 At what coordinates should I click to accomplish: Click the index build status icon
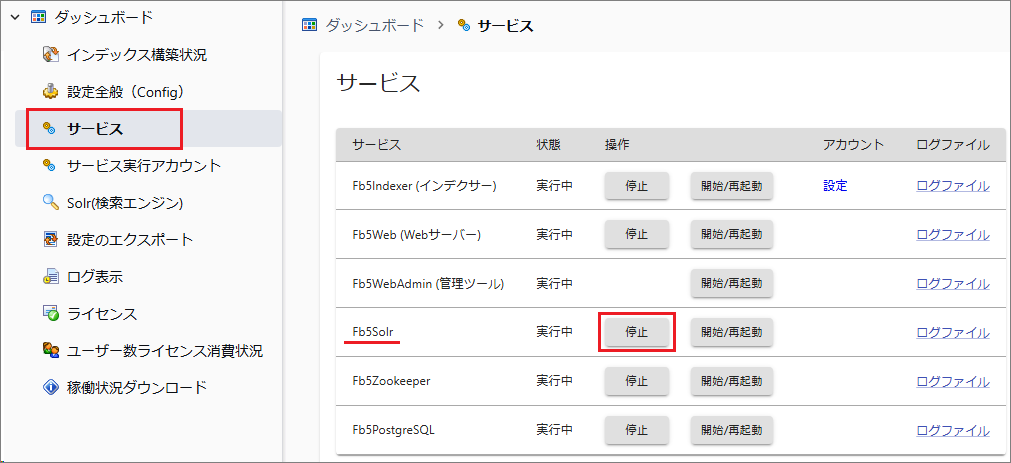click(x=51, y=54)
